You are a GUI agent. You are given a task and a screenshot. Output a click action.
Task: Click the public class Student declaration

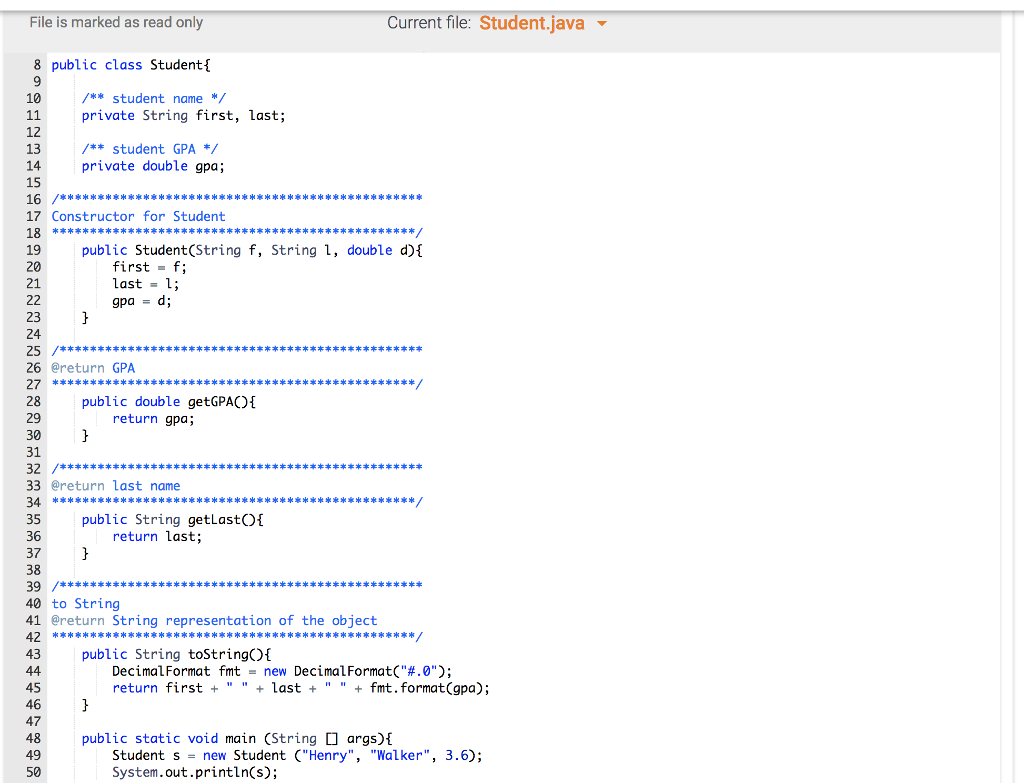pyautogui.click(x=130, y=64)
